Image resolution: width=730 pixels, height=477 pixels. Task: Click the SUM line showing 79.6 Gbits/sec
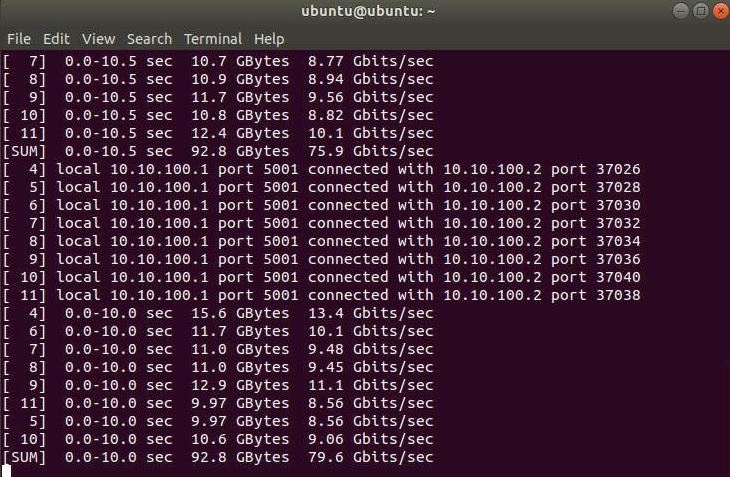(218, 457)
